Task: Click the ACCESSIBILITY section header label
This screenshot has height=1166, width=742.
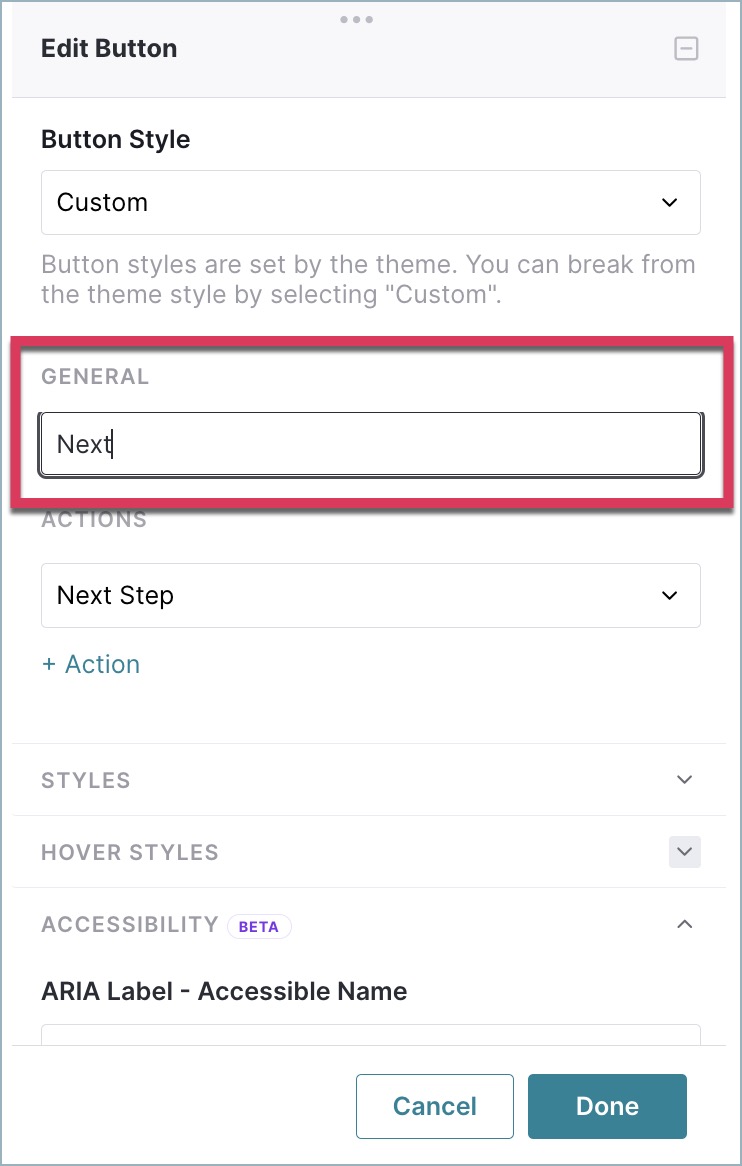Action: click(x=130, y=924)
